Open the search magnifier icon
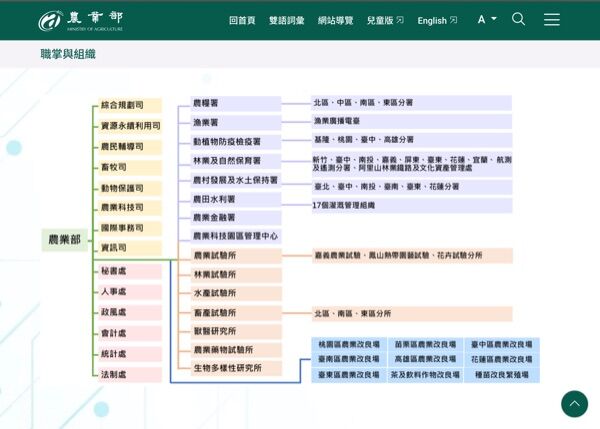 click(x=518, y=19)
